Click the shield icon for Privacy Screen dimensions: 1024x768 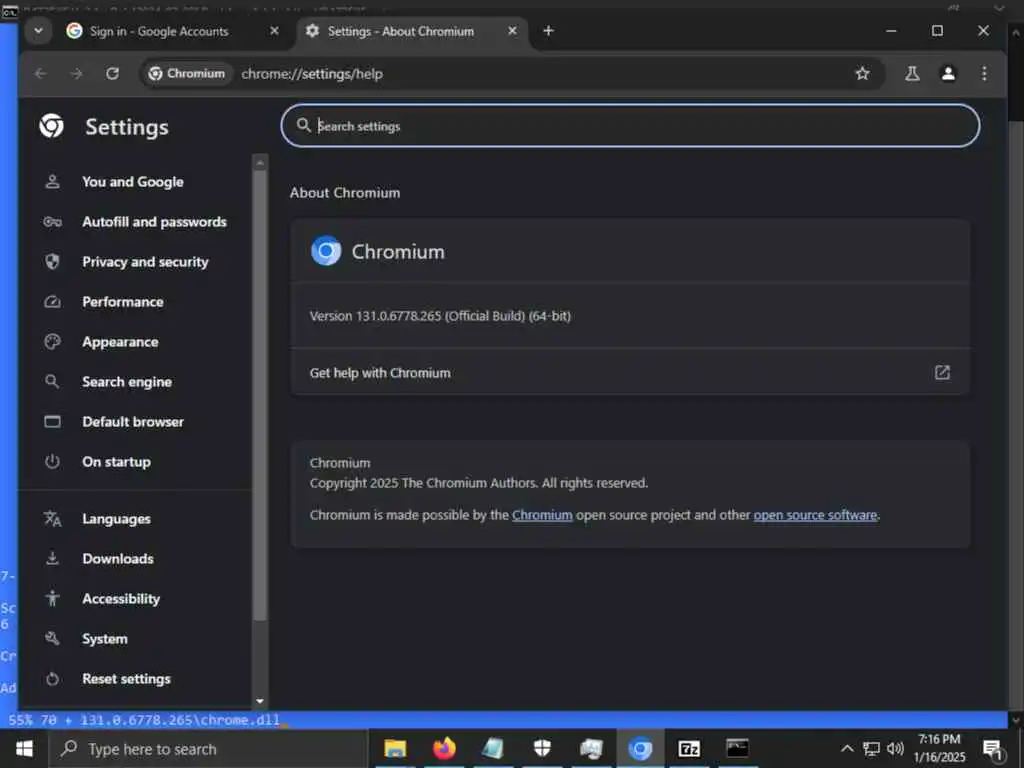point(52,262)
